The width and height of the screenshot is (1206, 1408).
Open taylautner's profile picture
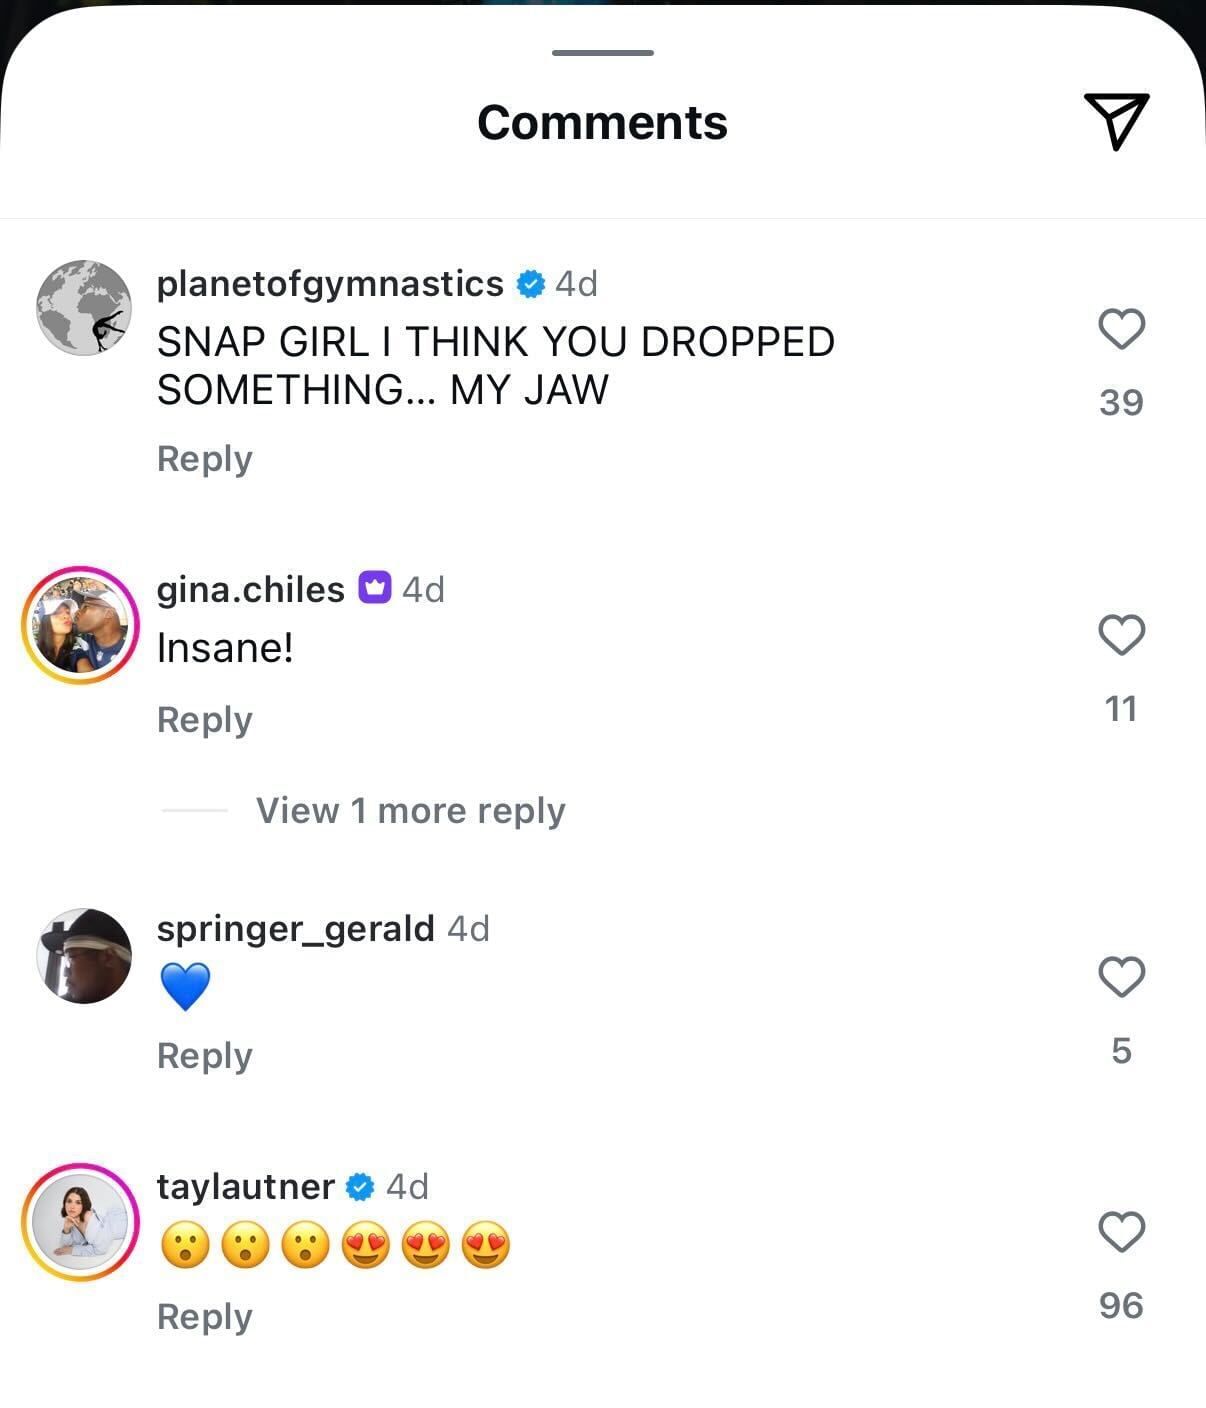82,1222
